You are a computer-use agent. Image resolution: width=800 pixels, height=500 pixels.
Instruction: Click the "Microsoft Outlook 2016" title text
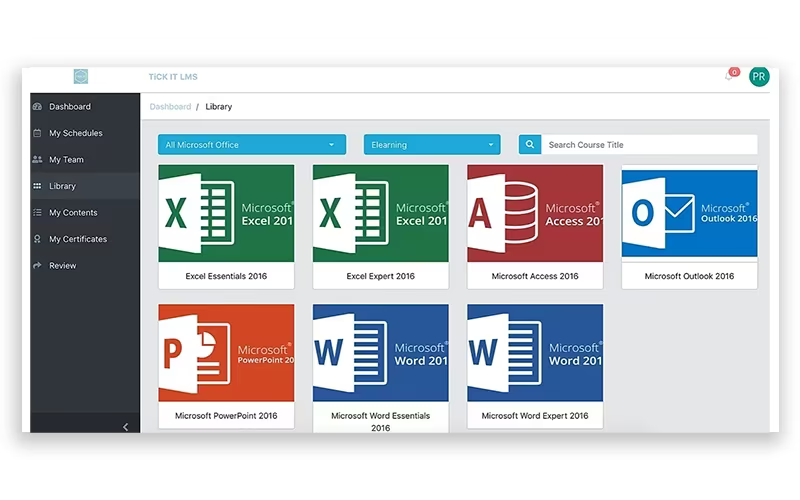pos(689,276)
